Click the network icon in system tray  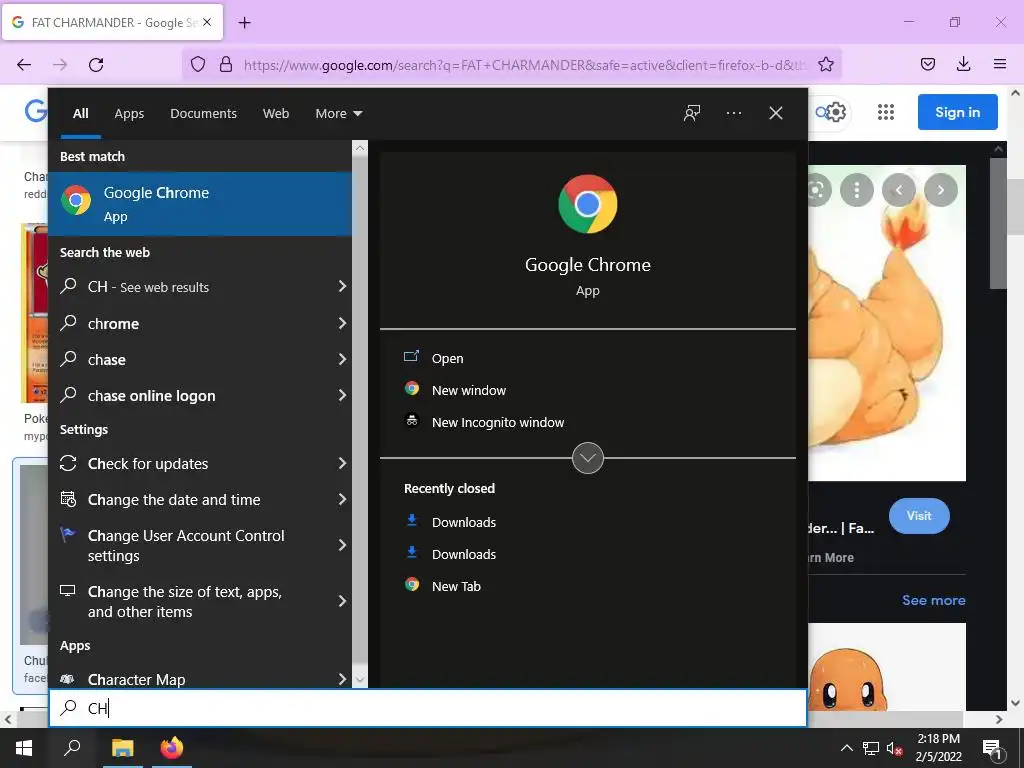[871, 749]
